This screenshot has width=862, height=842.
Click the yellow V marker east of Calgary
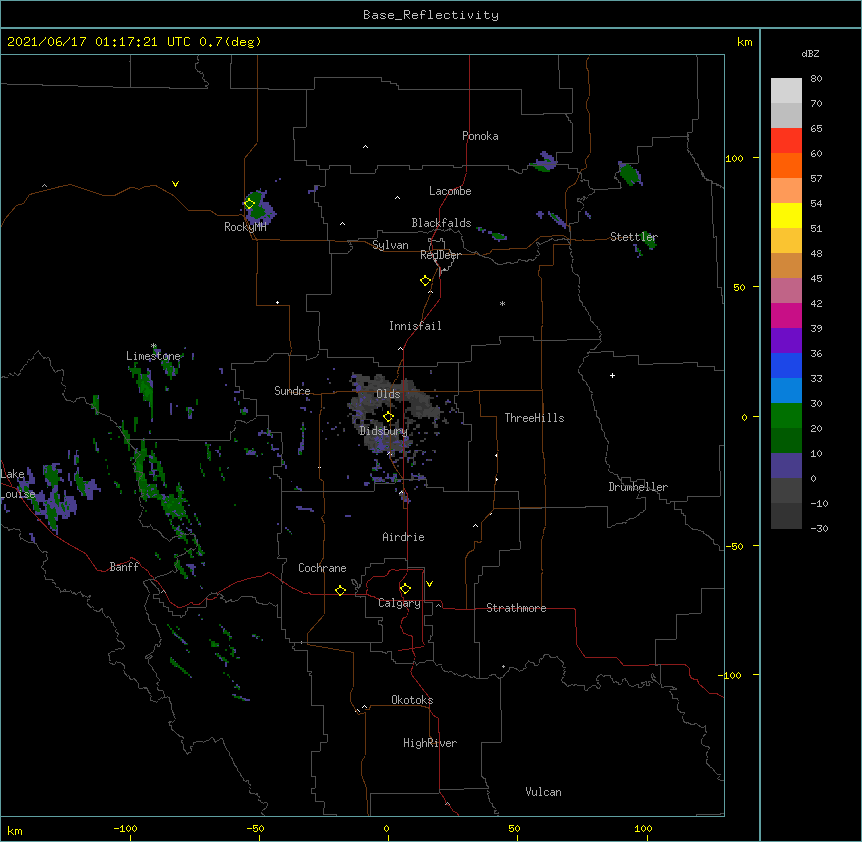tap(429, 584)
